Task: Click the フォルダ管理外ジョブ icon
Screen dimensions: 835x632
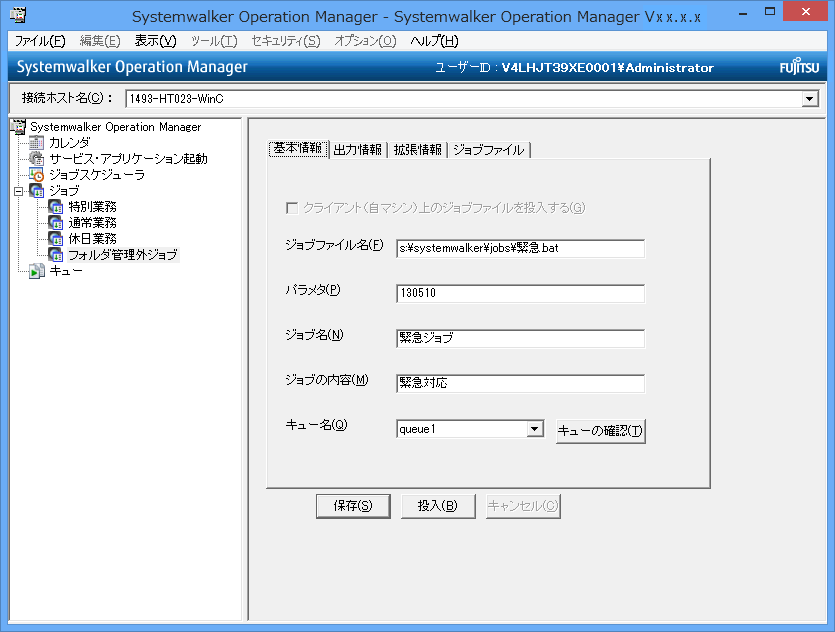Action: tap(56, 255)
